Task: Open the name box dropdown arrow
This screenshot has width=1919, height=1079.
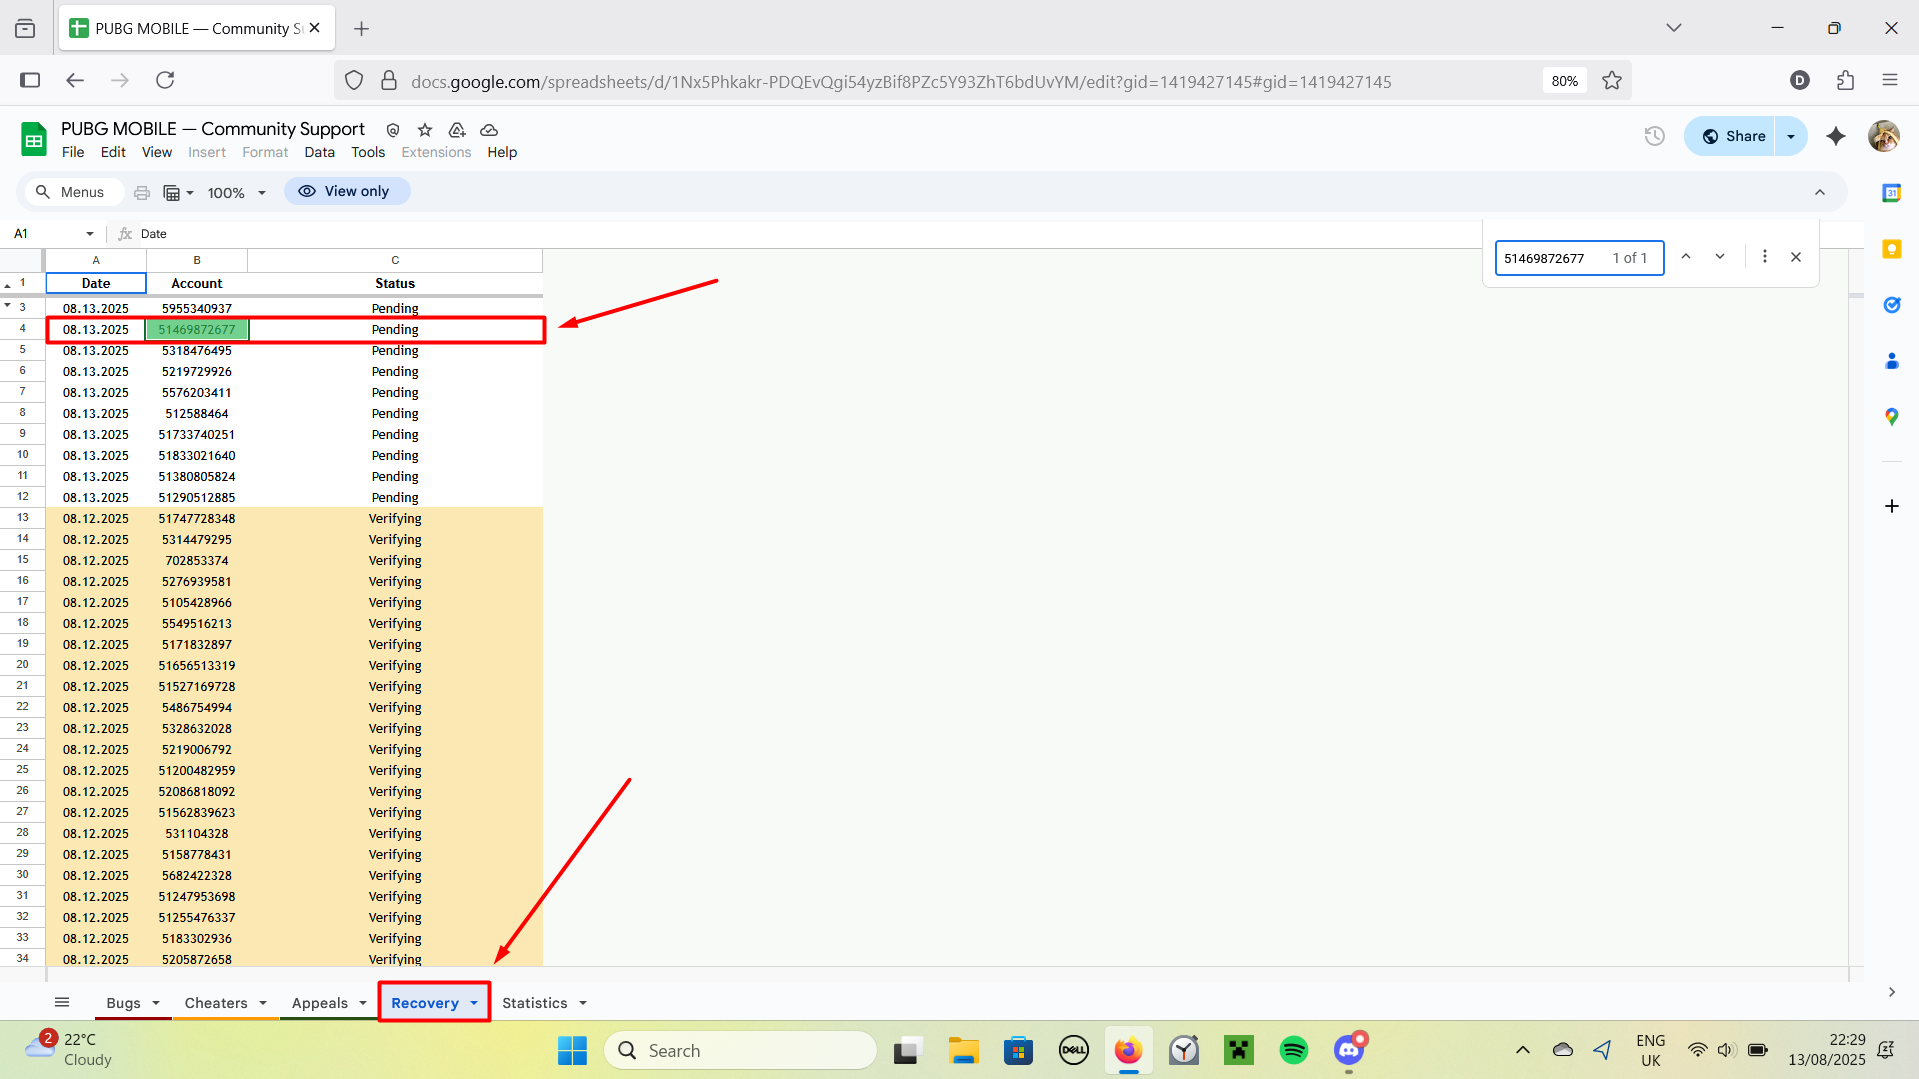Action: [x=89, y=234]
